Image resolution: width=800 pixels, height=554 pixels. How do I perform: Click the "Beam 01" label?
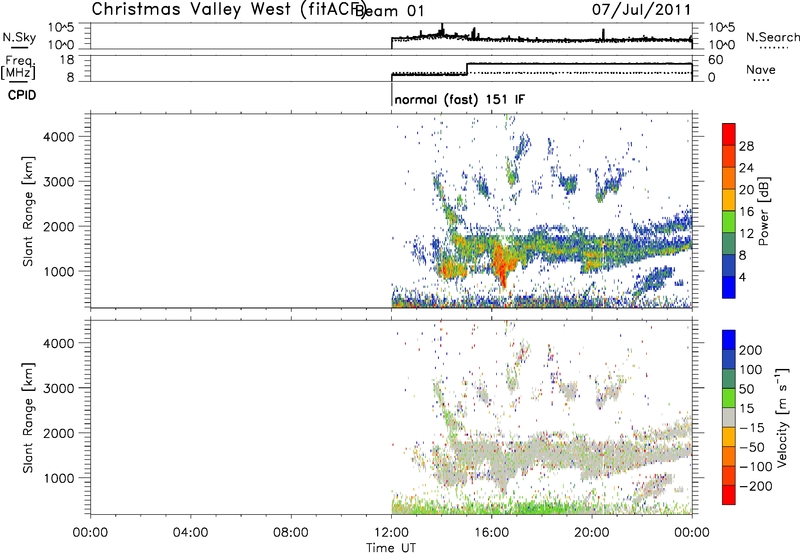pyautogui.click(x=390, y=11)
